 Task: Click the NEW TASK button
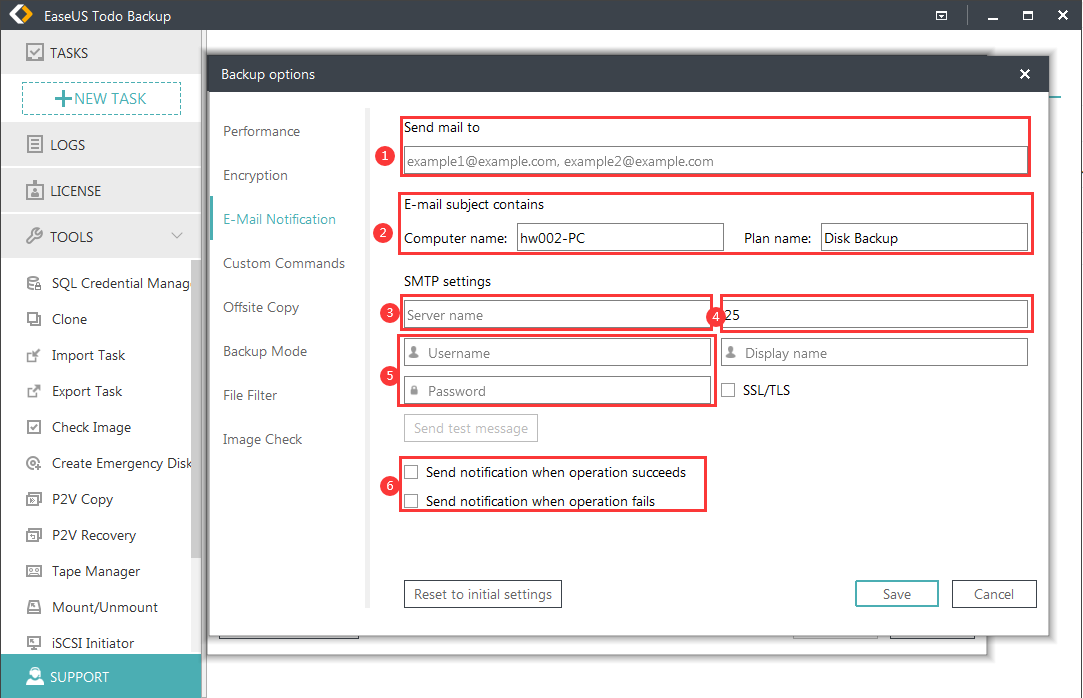(x=102, y=98)
